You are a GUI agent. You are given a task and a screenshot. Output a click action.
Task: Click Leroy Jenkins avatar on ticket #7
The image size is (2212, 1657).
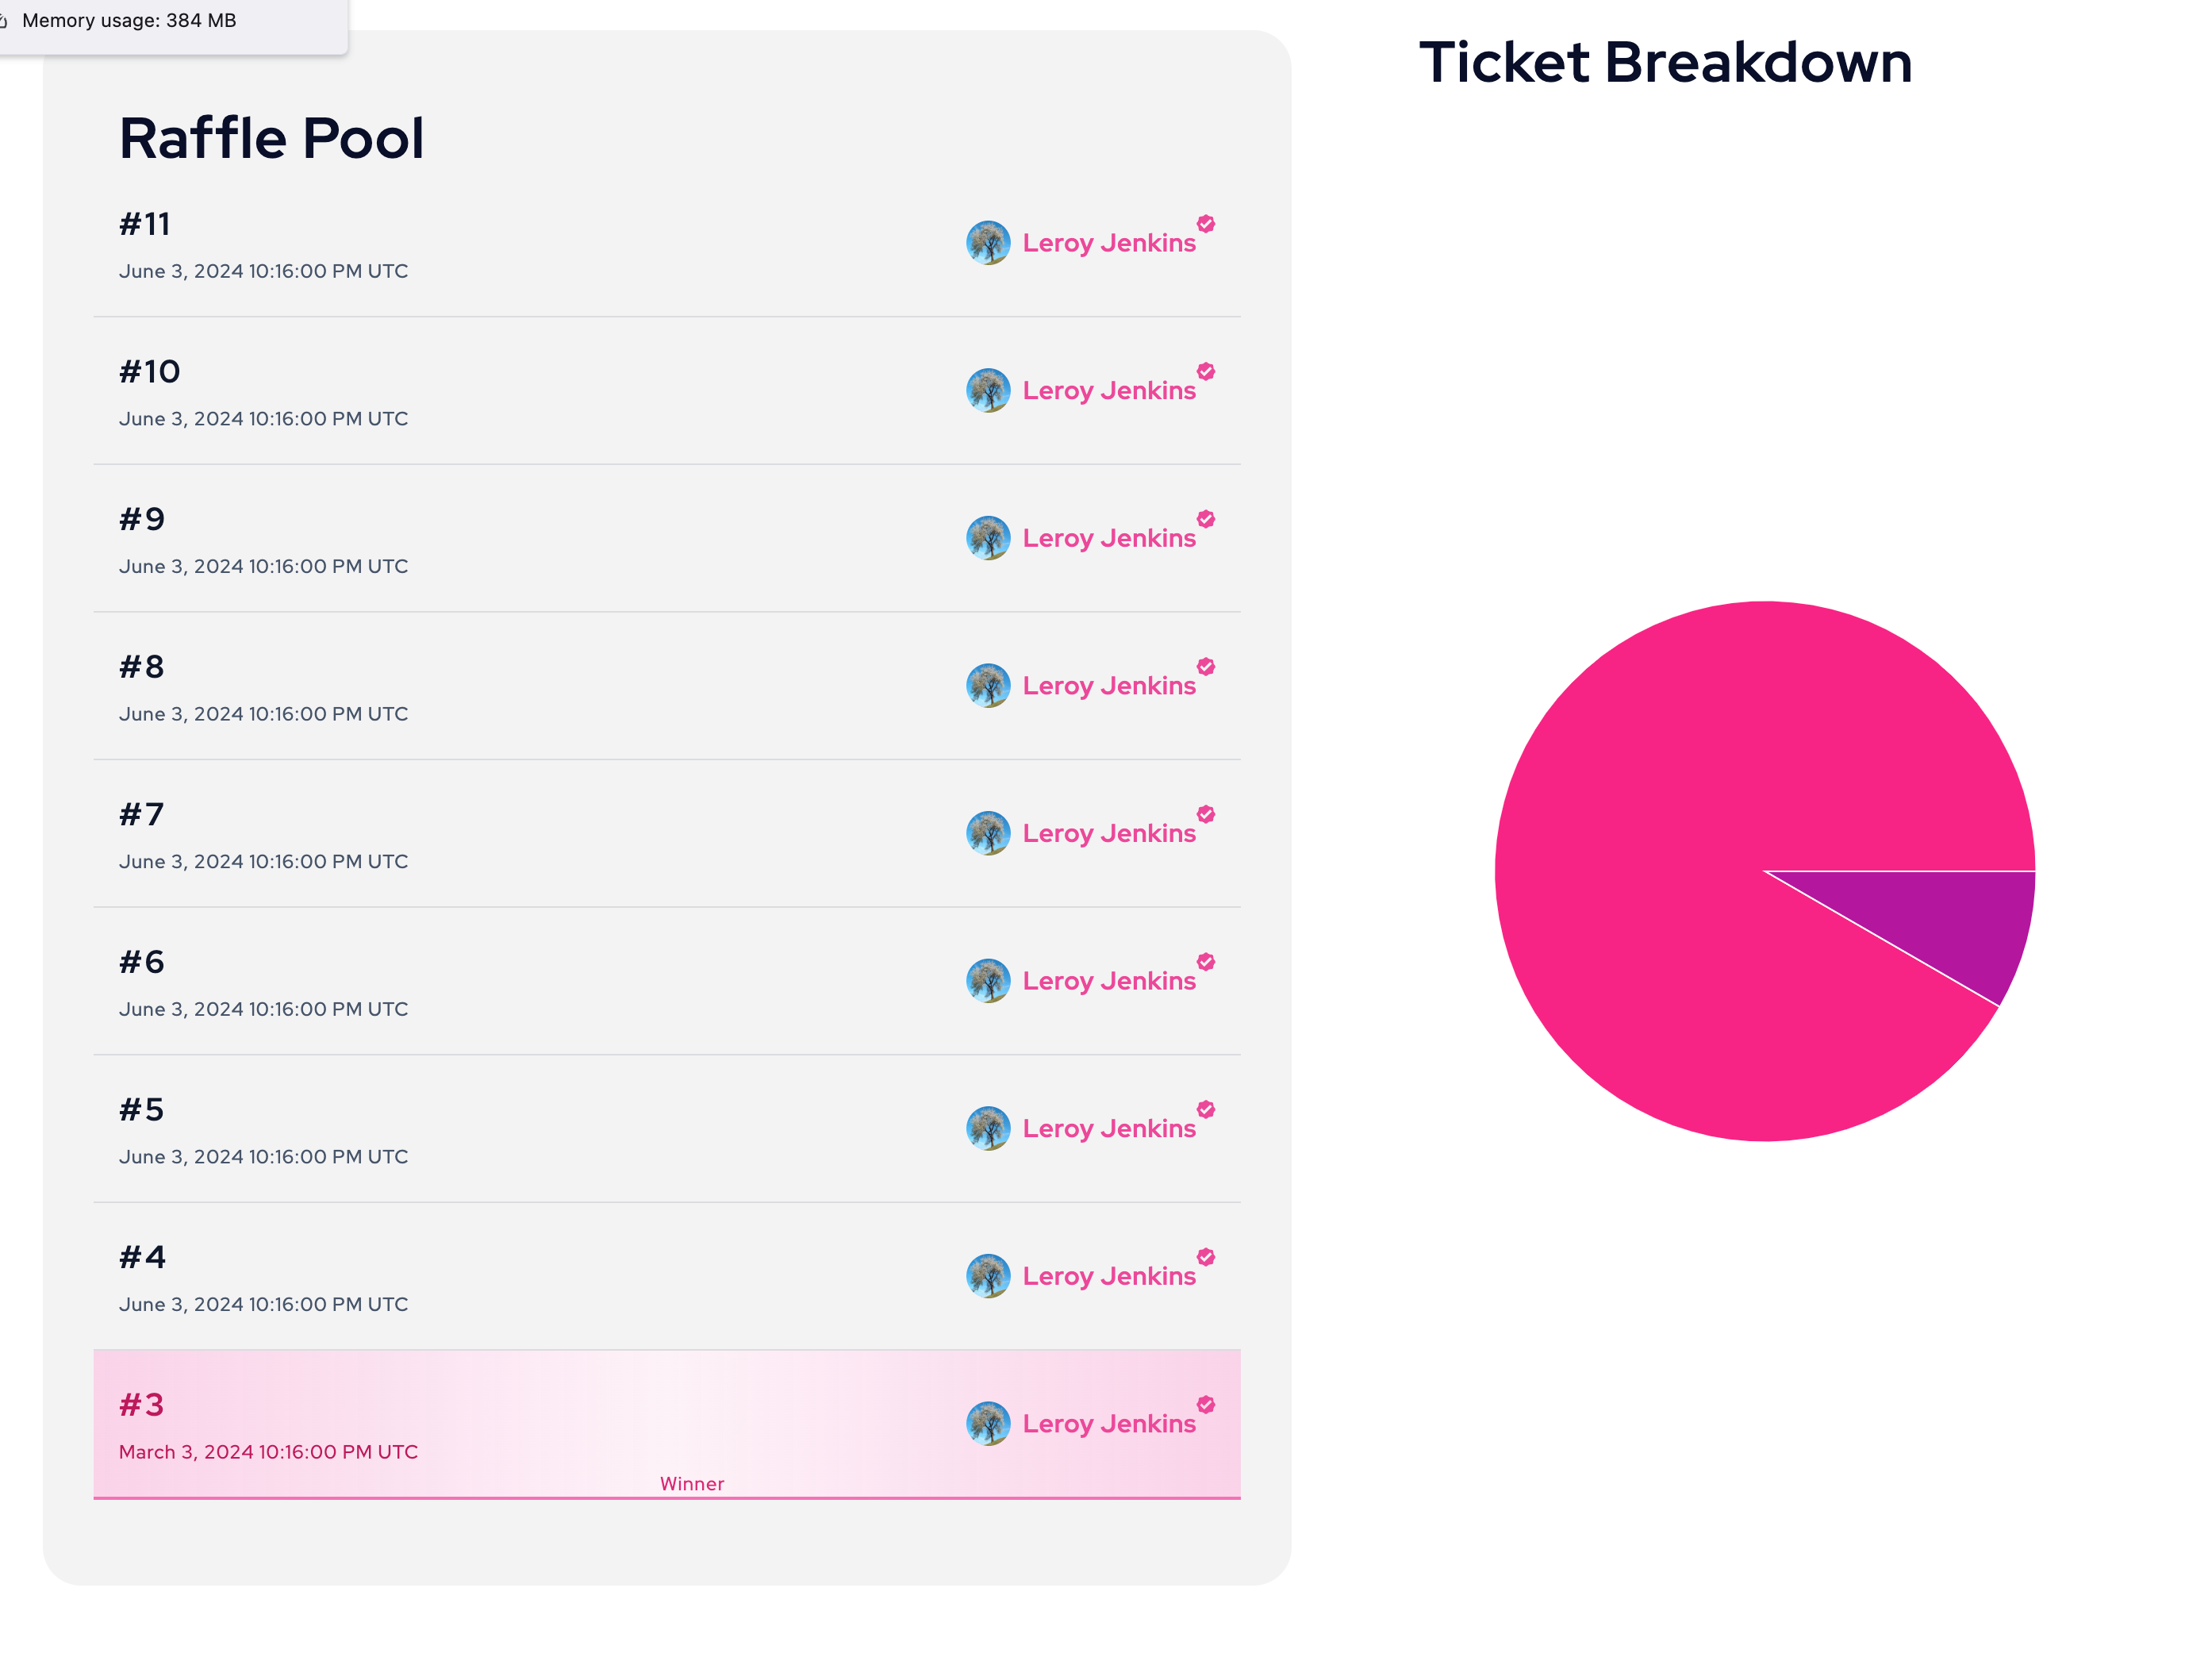(988, 833)
